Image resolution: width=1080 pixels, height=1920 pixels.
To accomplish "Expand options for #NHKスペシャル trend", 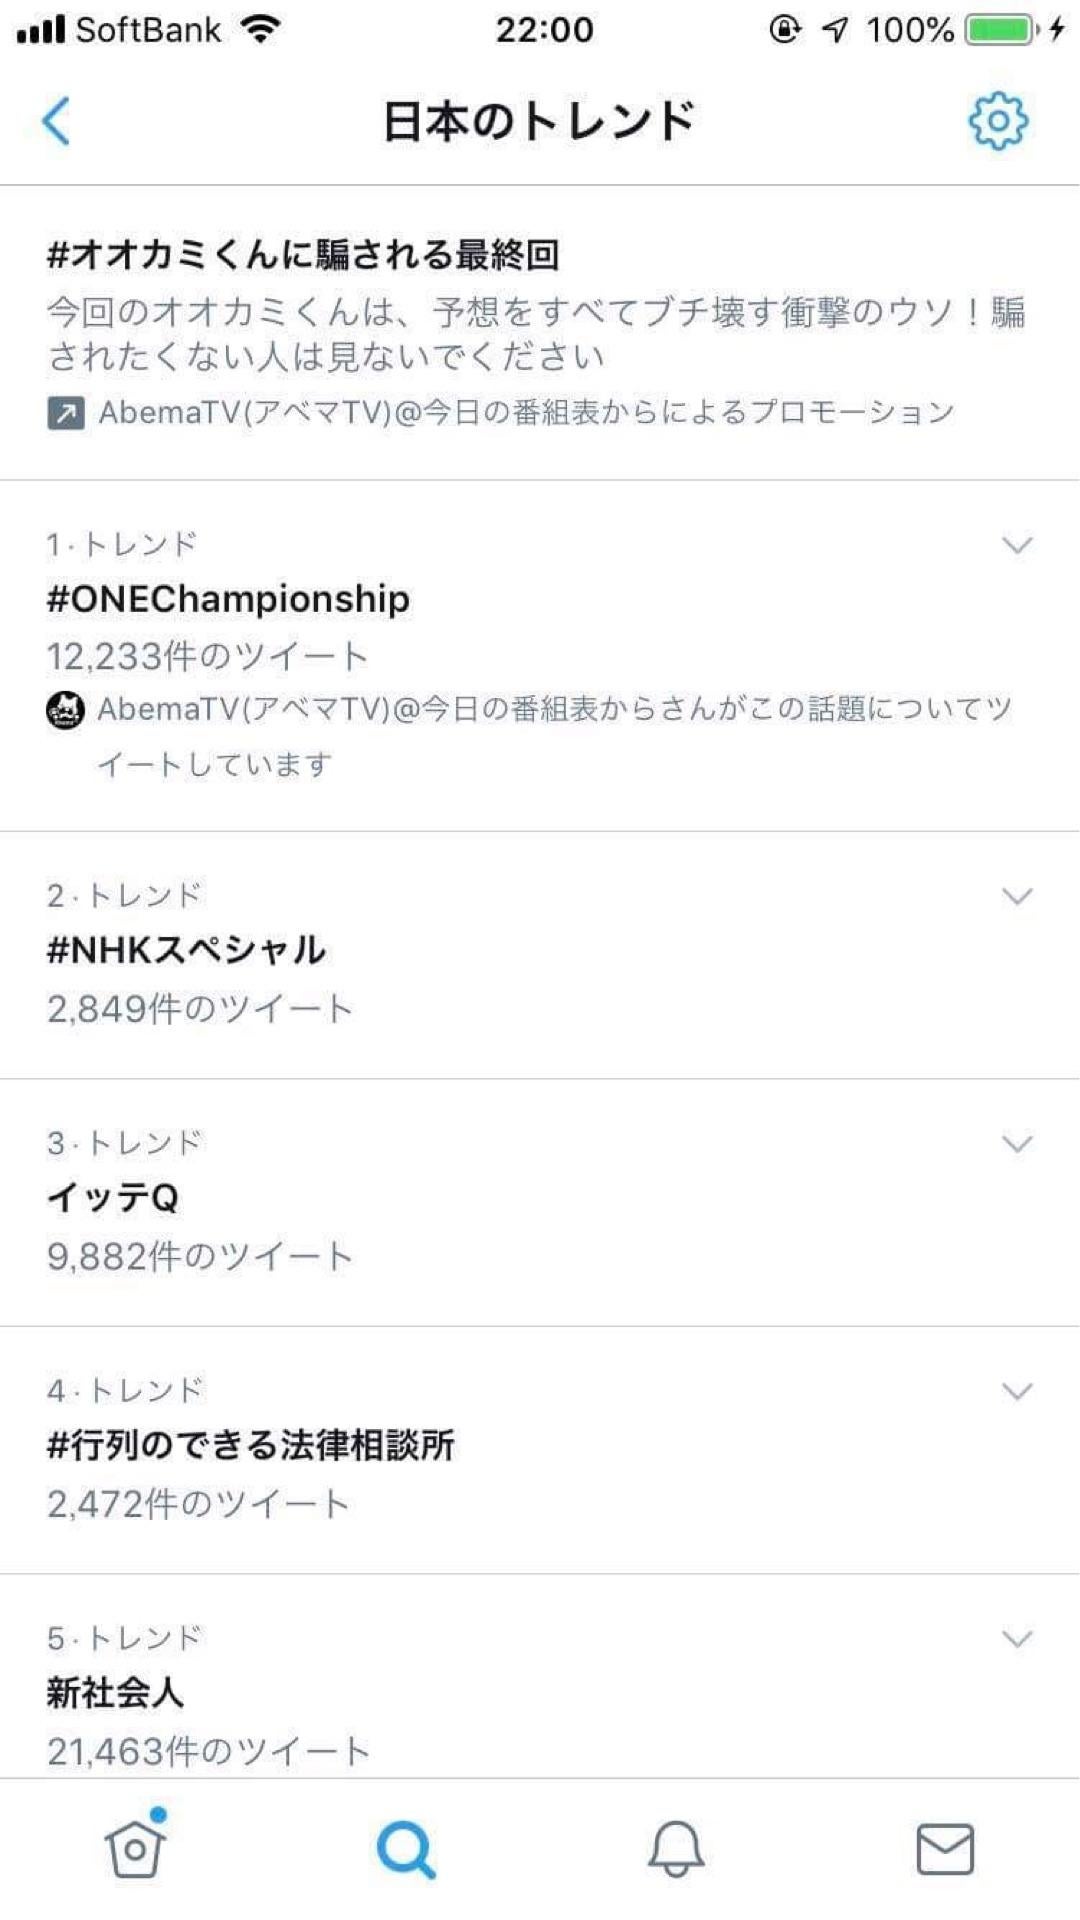I will [1017, 896].
